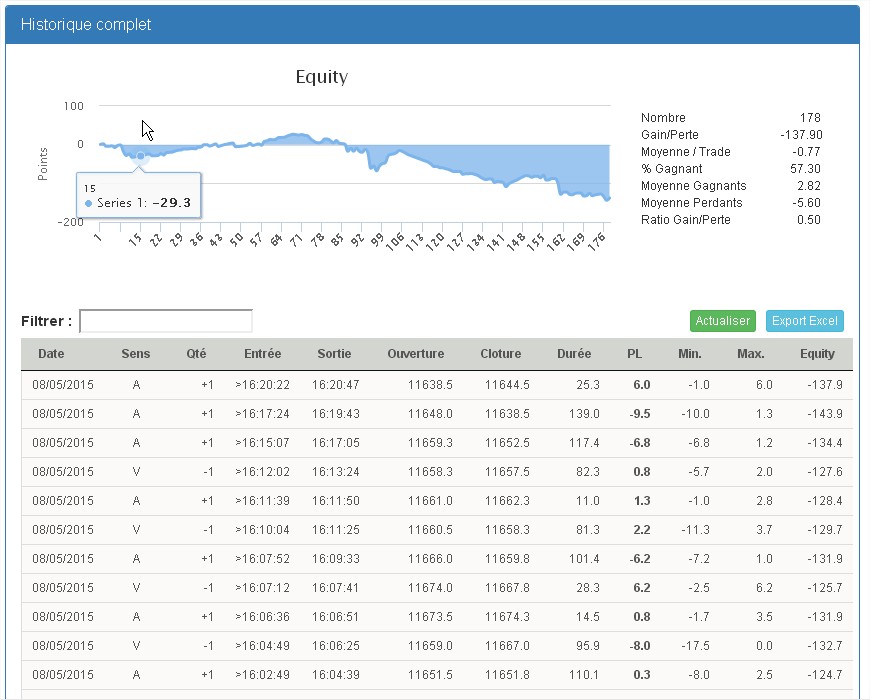Sort table by Durée column header
The width and height of the screenshot is (870, 700).
574,354
